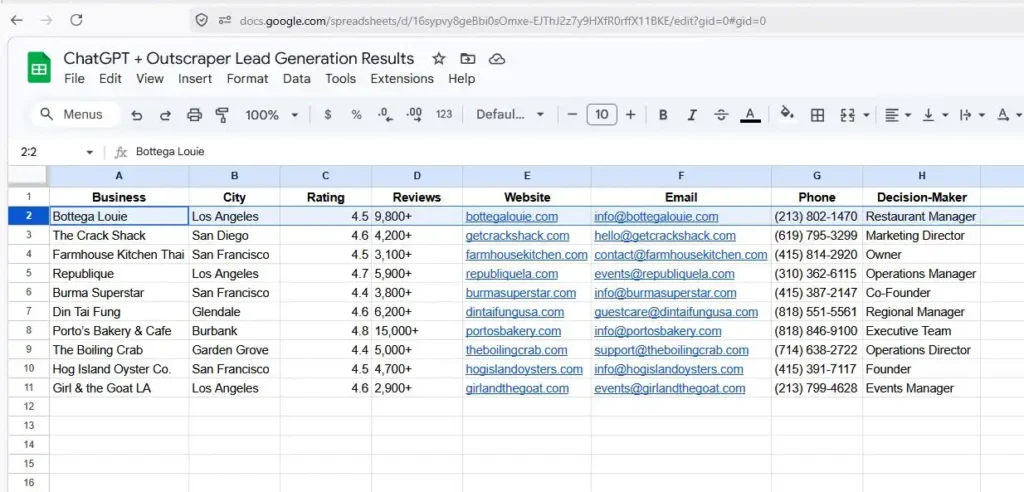Click the print icon
The width and height of the screenshot is (1024, 492).
click(195, 115)
